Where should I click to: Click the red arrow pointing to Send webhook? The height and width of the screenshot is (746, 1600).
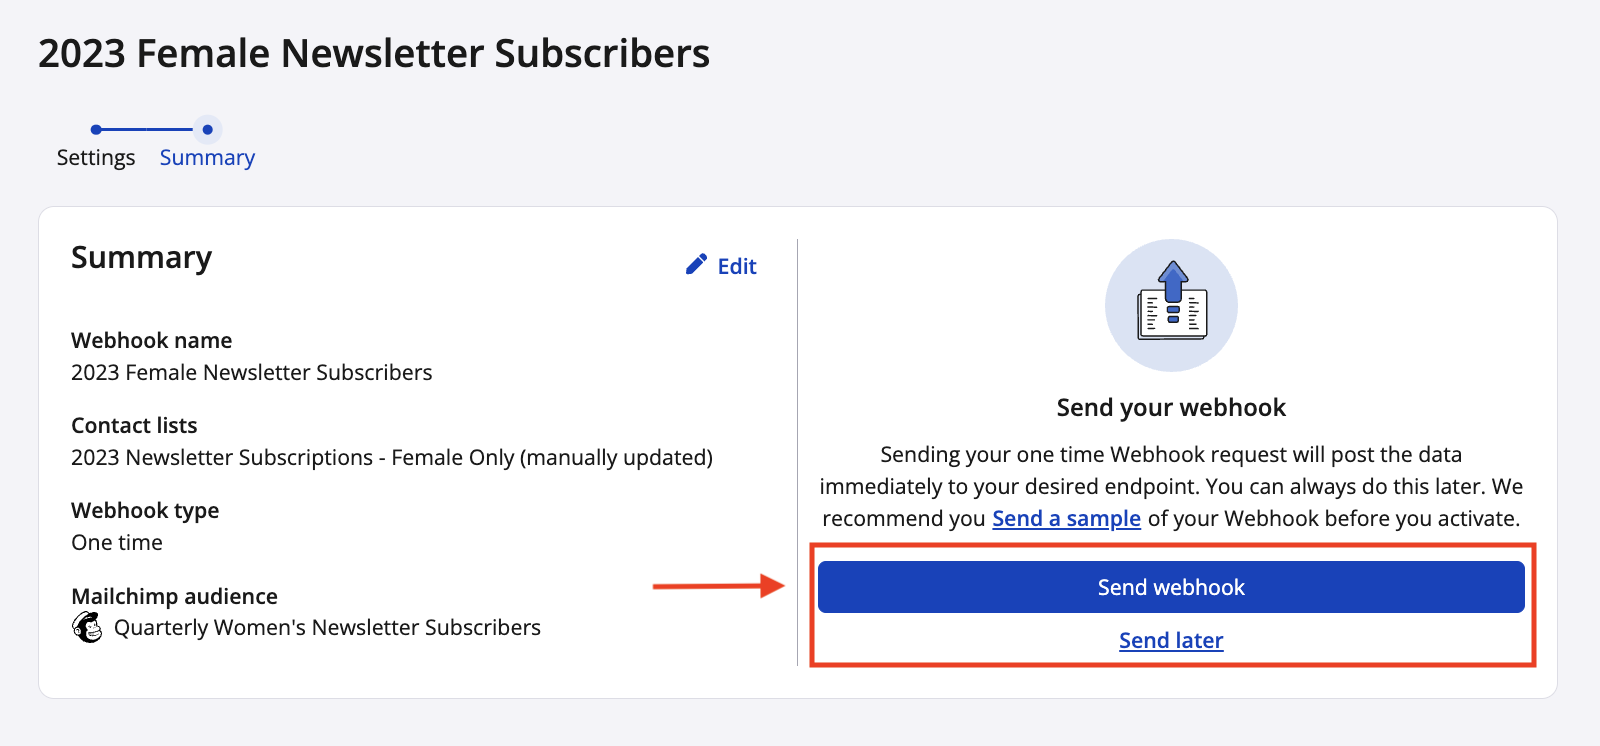[719, 586]
